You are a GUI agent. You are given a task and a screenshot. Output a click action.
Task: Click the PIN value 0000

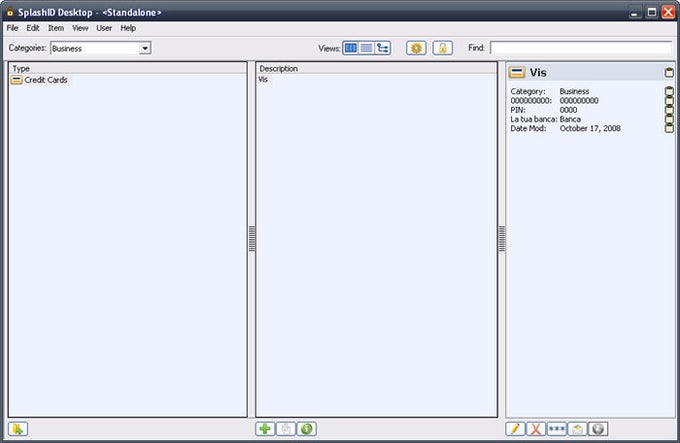click(568, 110)
